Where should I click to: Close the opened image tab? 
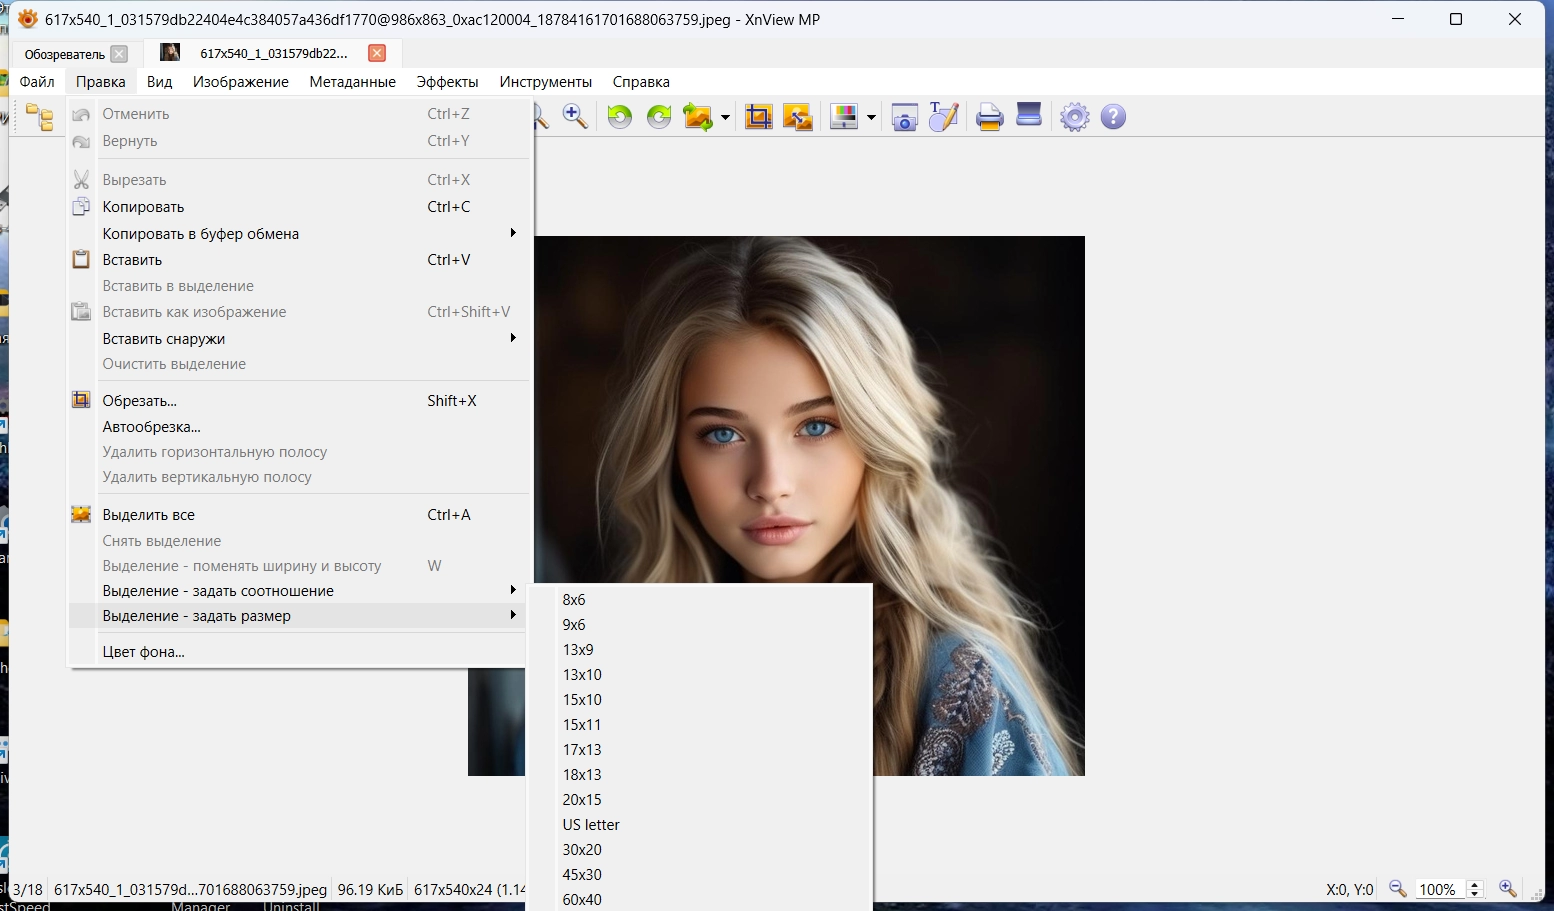pos(377,54)
